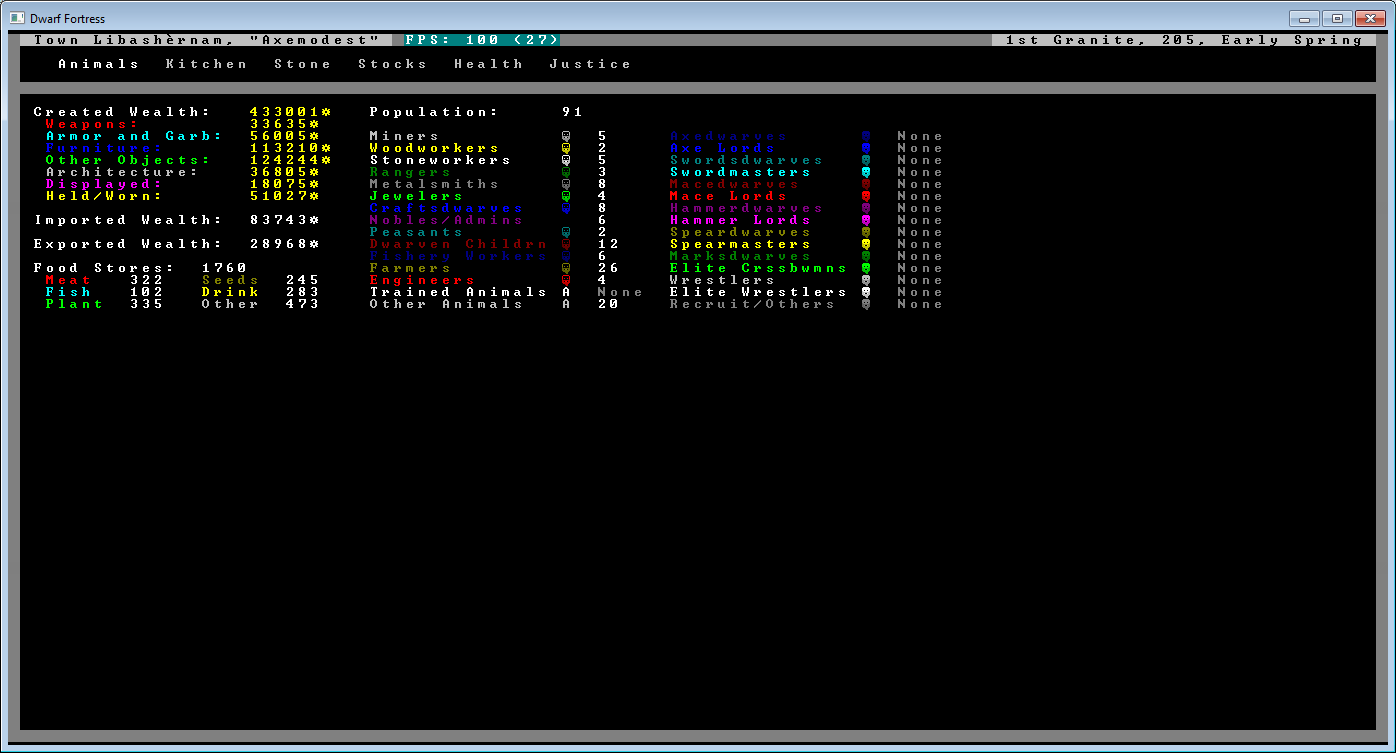1396x753 pixels.
Task: Click the Macedwarves dwarf icon
Action: 866,184
